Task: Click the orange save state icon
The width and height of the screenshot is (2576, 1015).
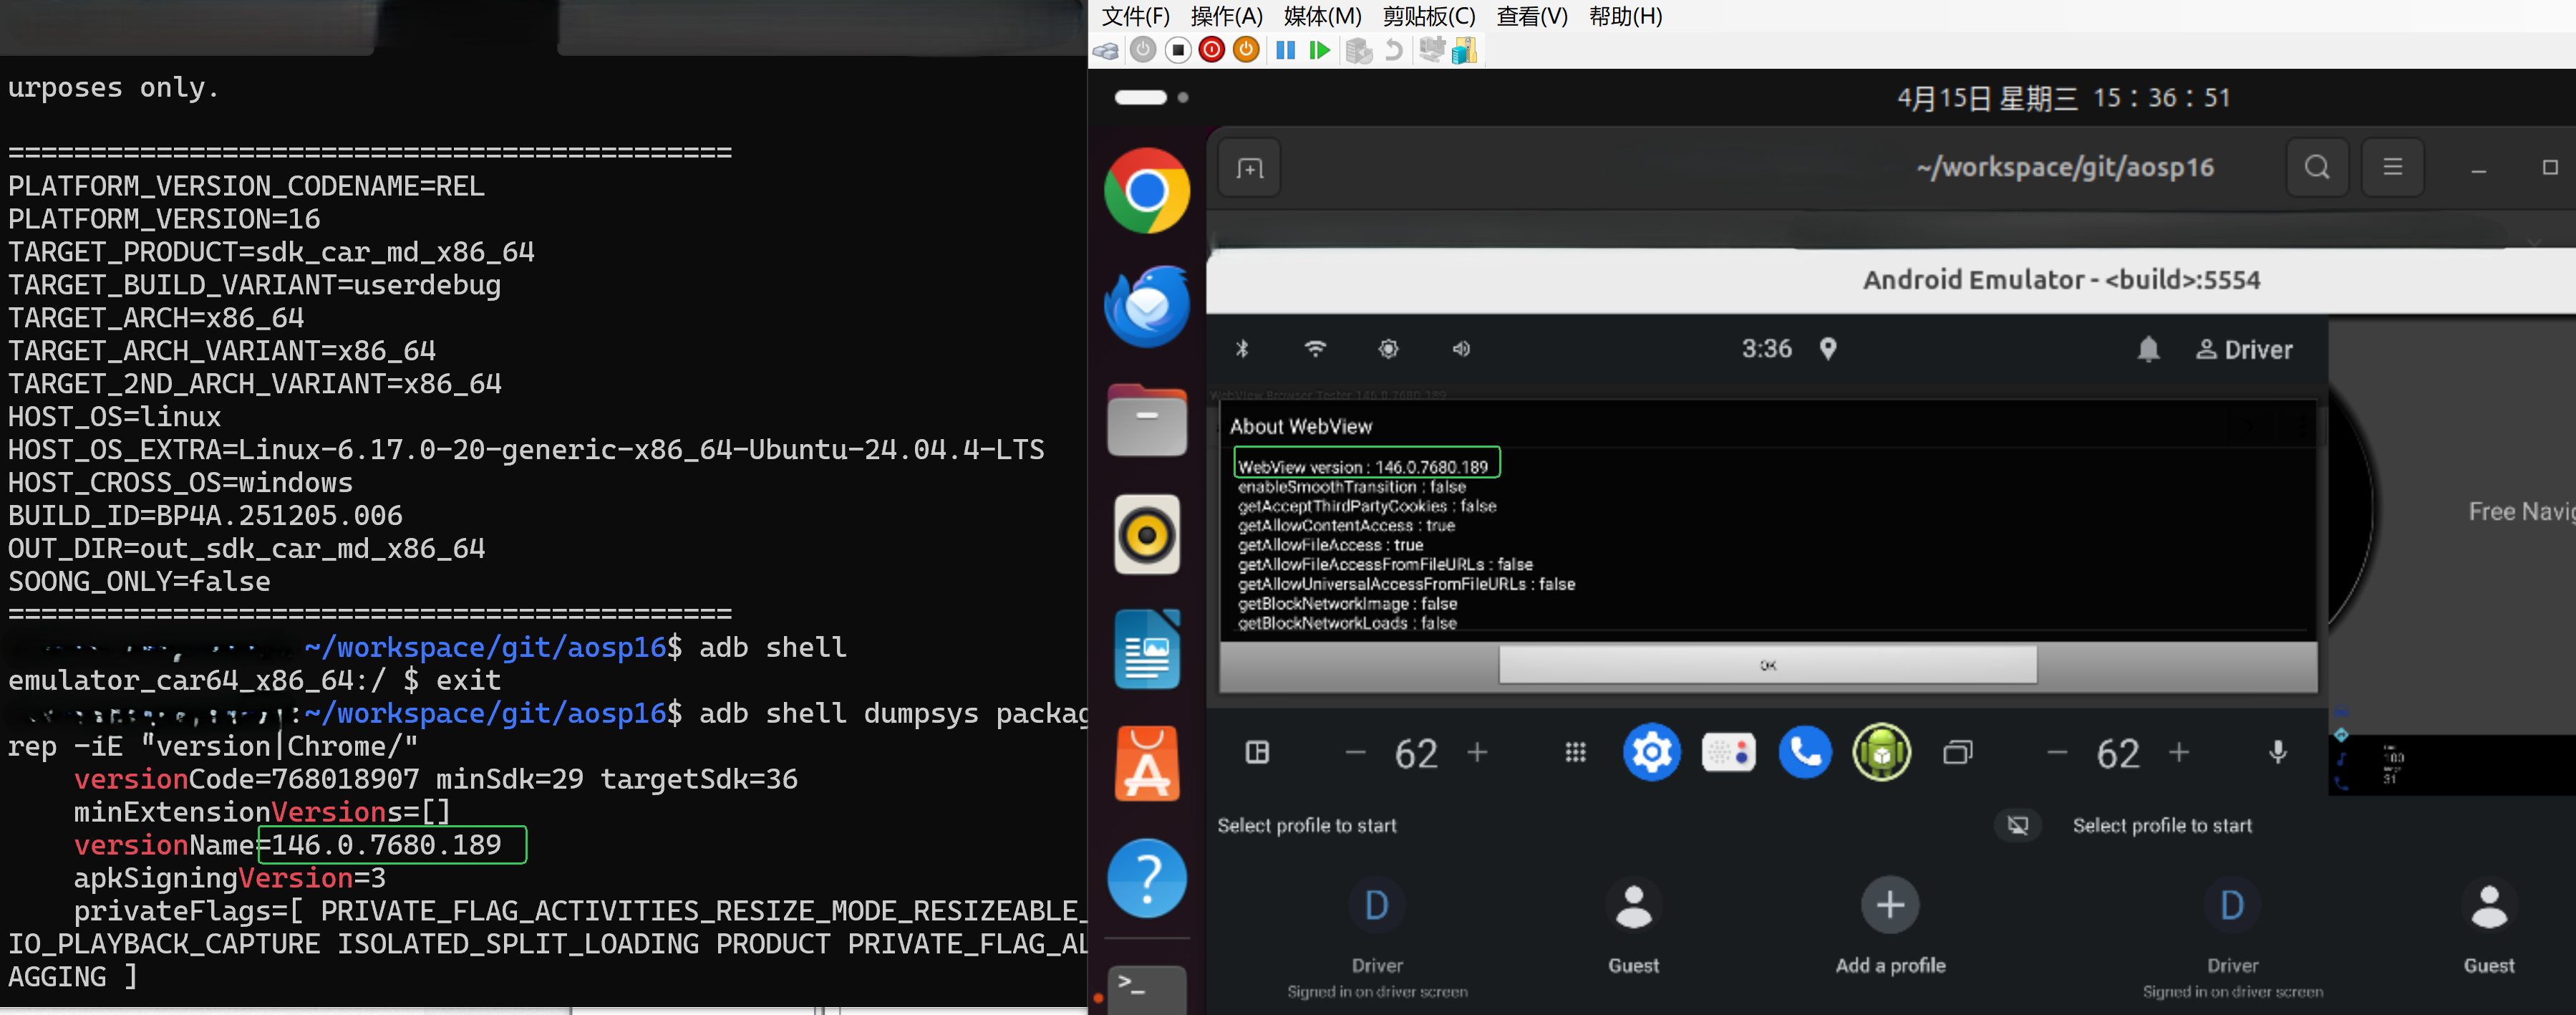Action: pyautogui.click(x=1246, y=50)
